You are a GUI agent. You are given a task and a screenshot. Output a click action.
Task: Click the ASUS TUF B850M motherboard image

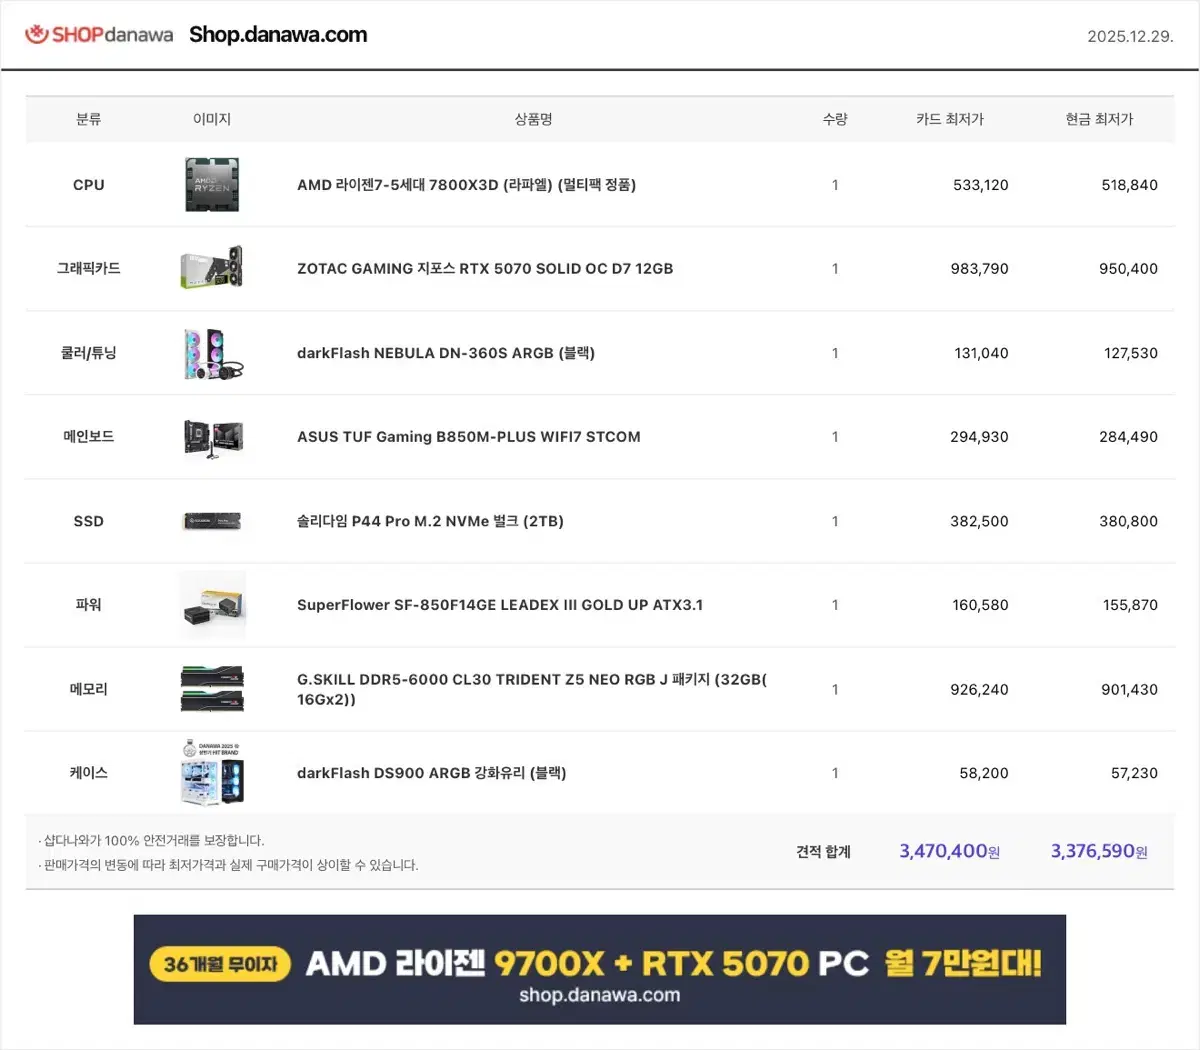pyautogui.click(x=211, y=437)
